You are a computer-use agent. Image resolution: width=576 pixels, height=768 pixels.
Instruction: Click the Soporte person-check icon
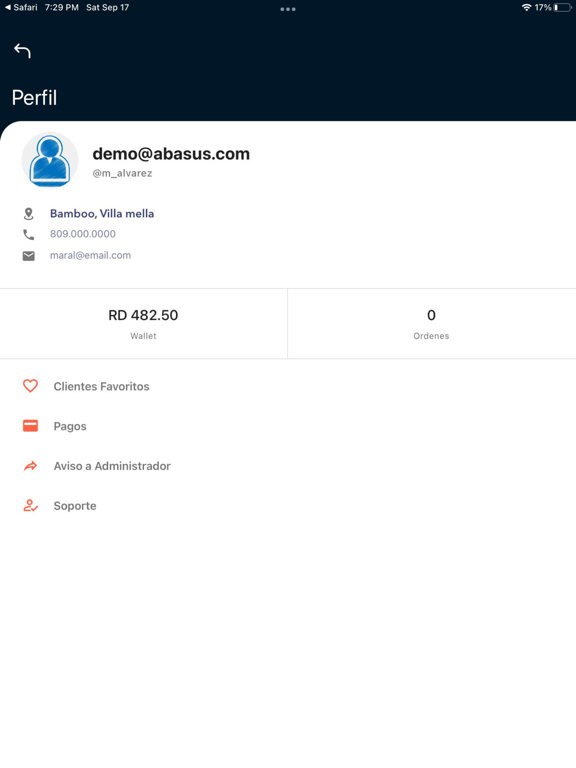point(30,505)
